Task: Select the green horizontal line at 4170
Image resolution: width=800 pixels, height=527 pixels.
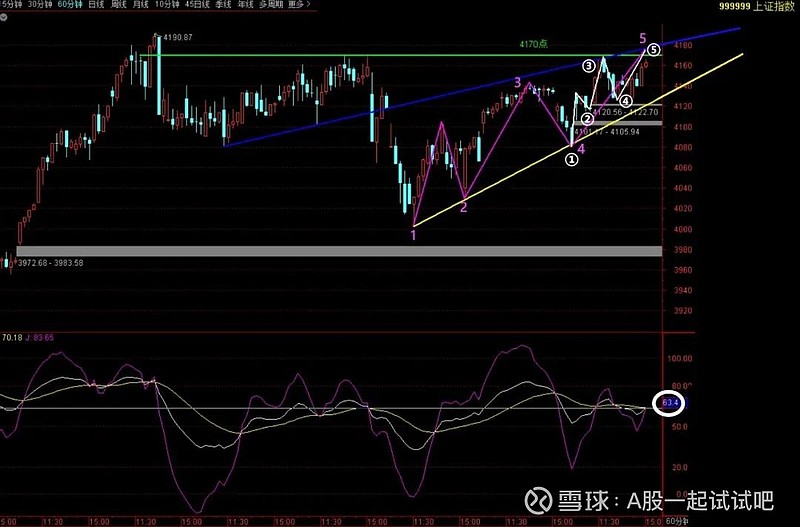Action: pyautogui.click(x=401, y=55)
